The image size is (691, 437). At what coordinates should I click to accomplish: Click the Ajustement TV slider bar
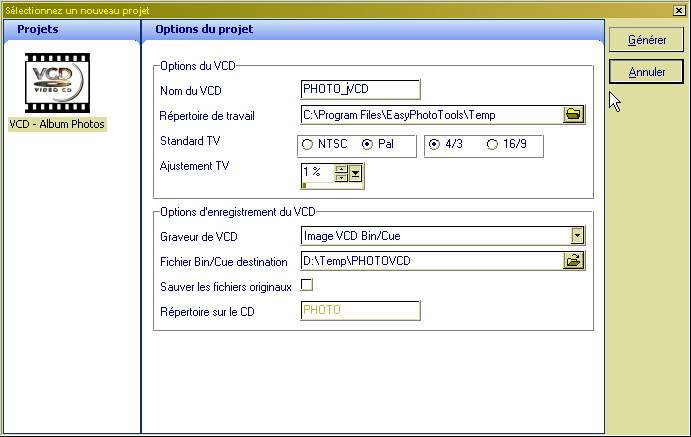(x=332, y=186)
